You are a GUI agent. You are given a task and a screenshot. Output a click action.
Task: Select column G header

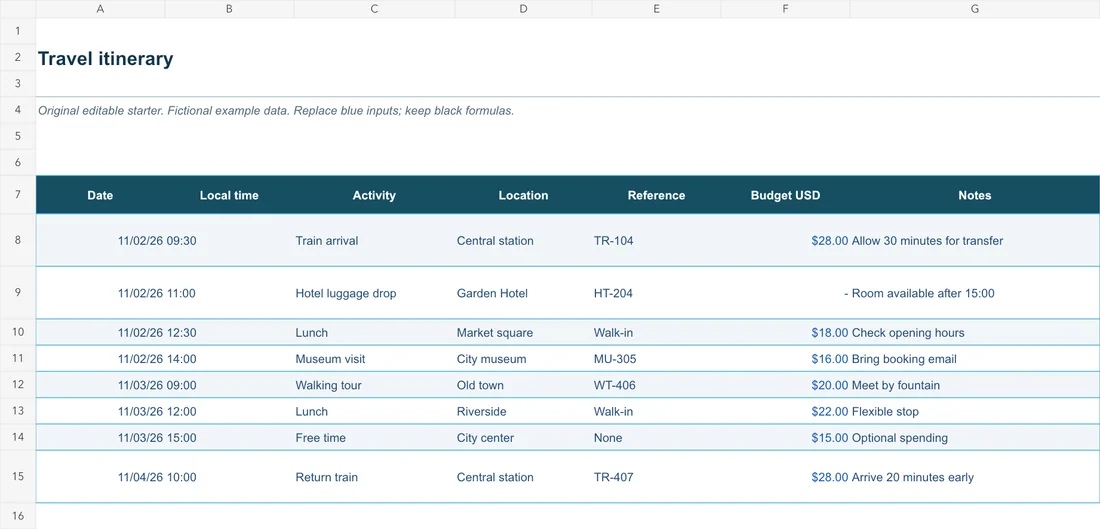[x=975, y=8]
